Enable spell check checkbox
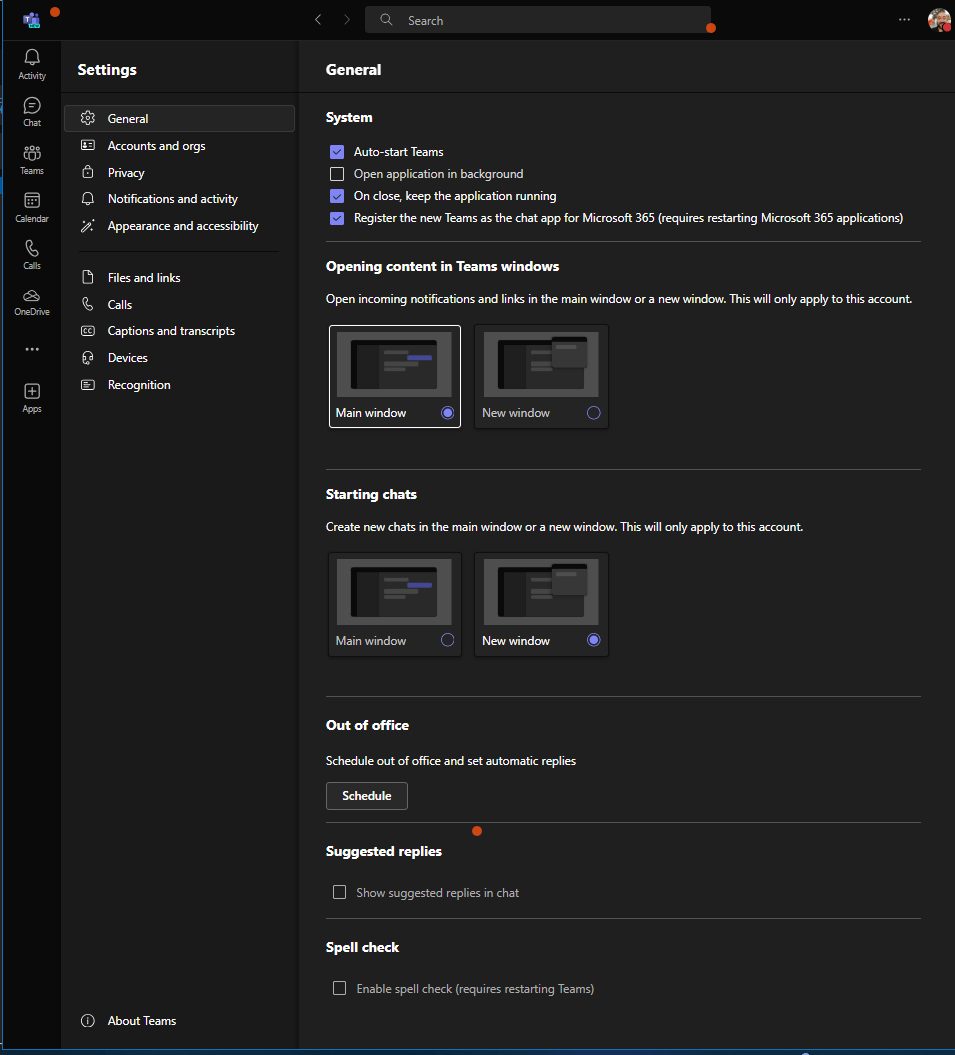The image size is (955, 1055). coord(339,988)
